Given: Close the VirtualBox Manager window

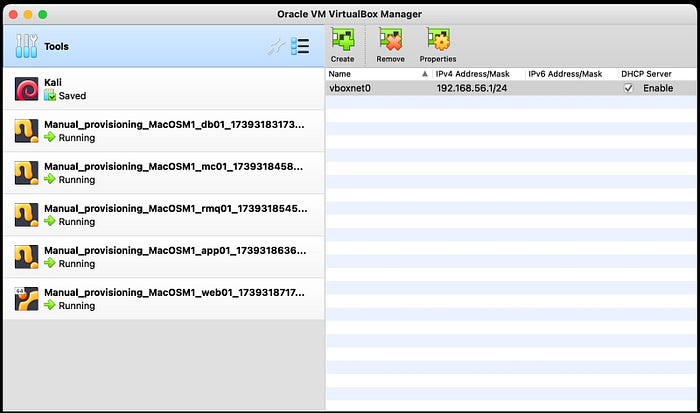Looking at the screenshot, I should coord(13,15).
